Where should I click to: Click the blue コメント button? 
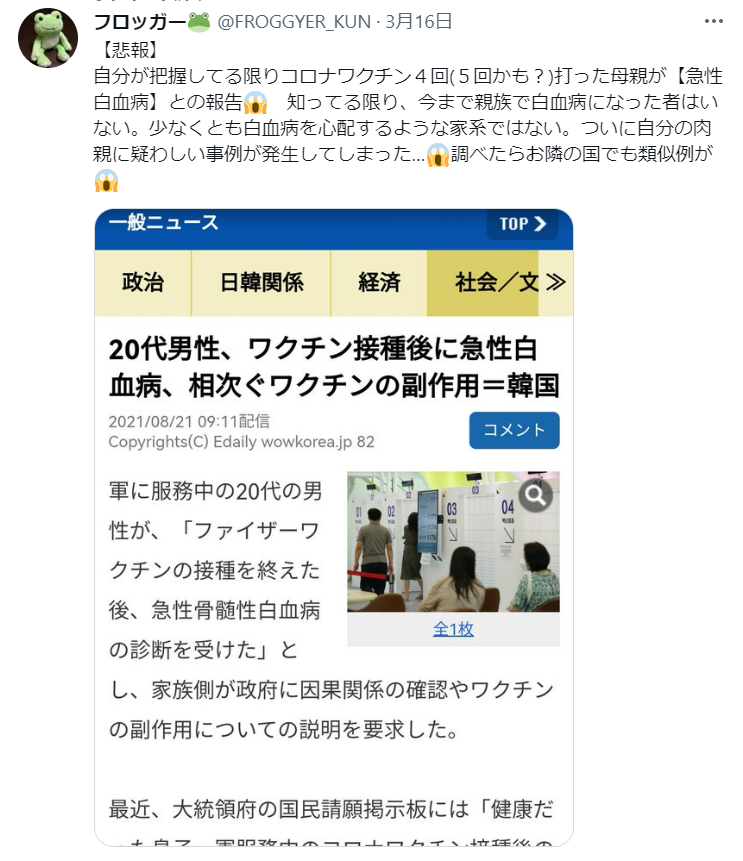[514, 430]
